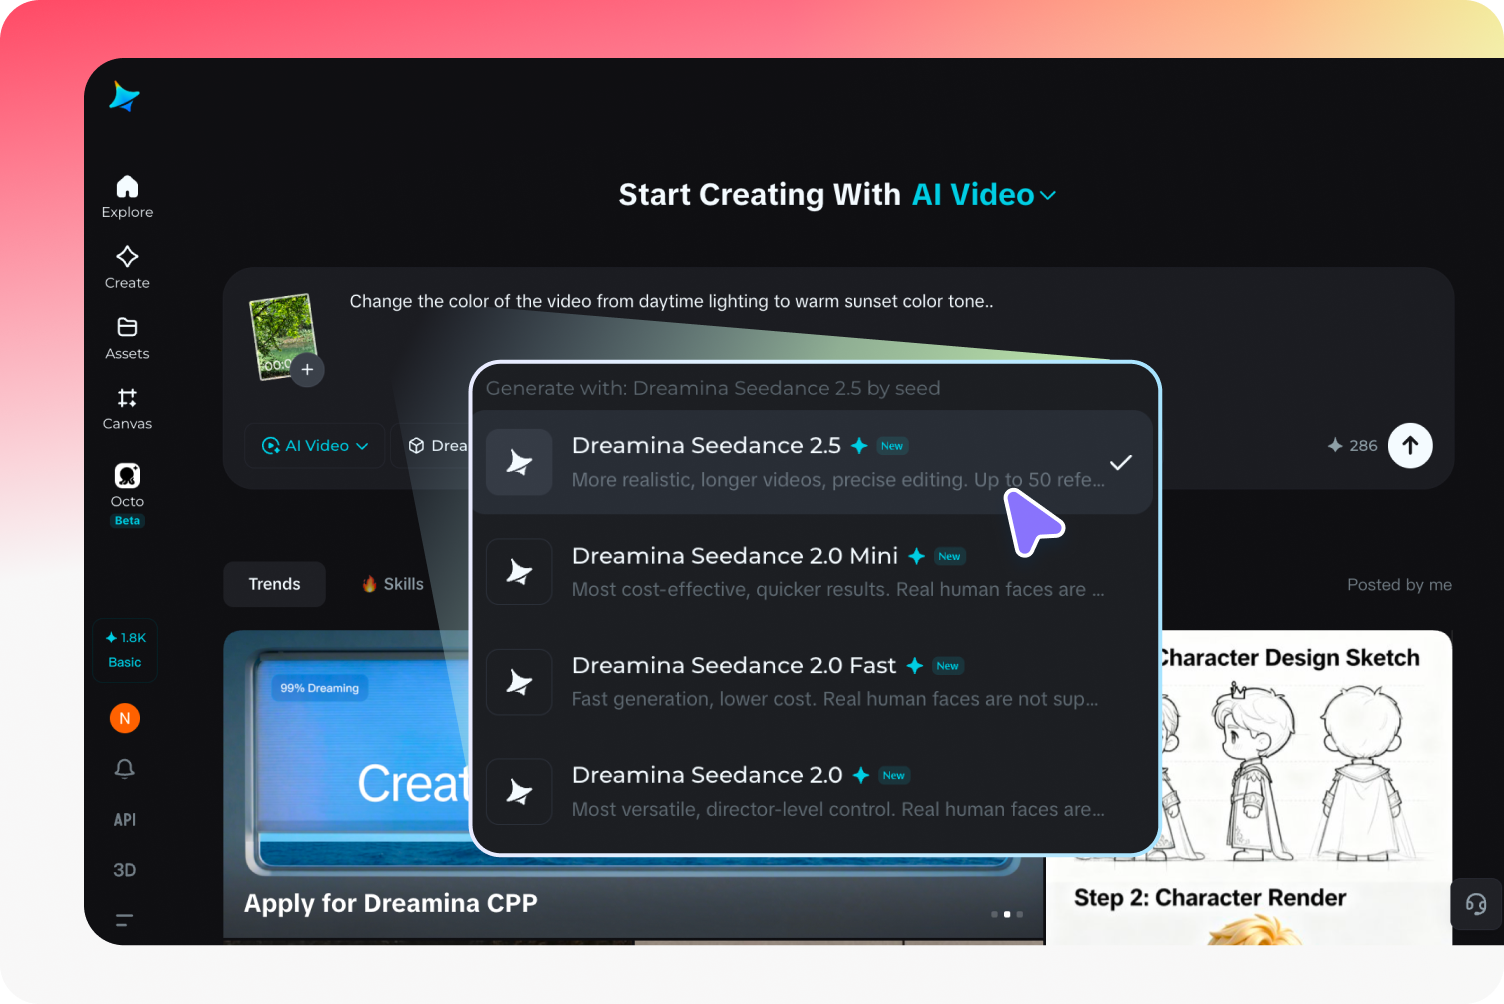Click the Dreamina Seedance 2.0 model icon
The height and width of the screenshot is (1004, 1504).
(x=519, y=792)
